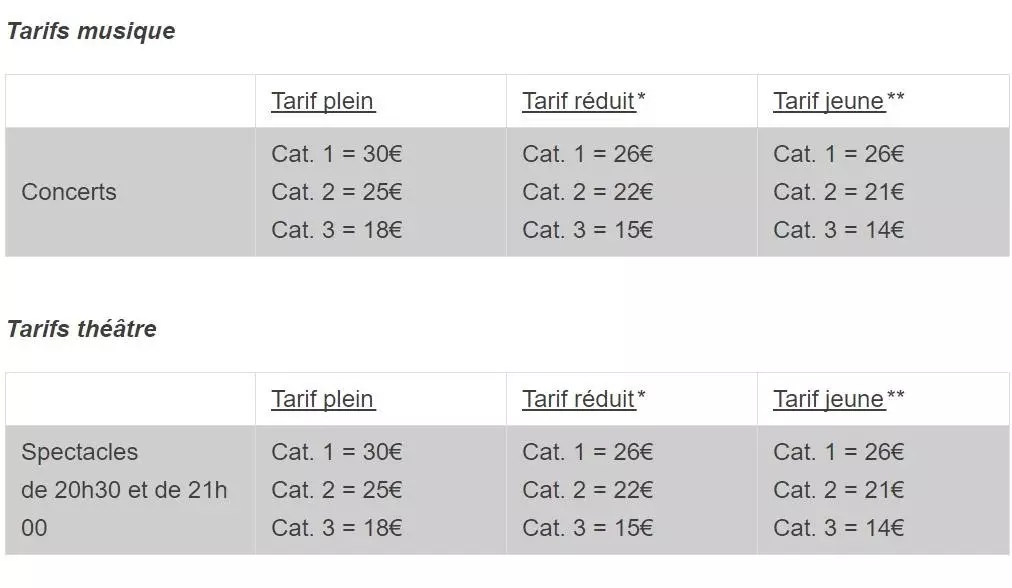Open the Tarif réduit link under Tarifs musique
This screenshot has width=1012, height=588.
(x=578, y=101)
